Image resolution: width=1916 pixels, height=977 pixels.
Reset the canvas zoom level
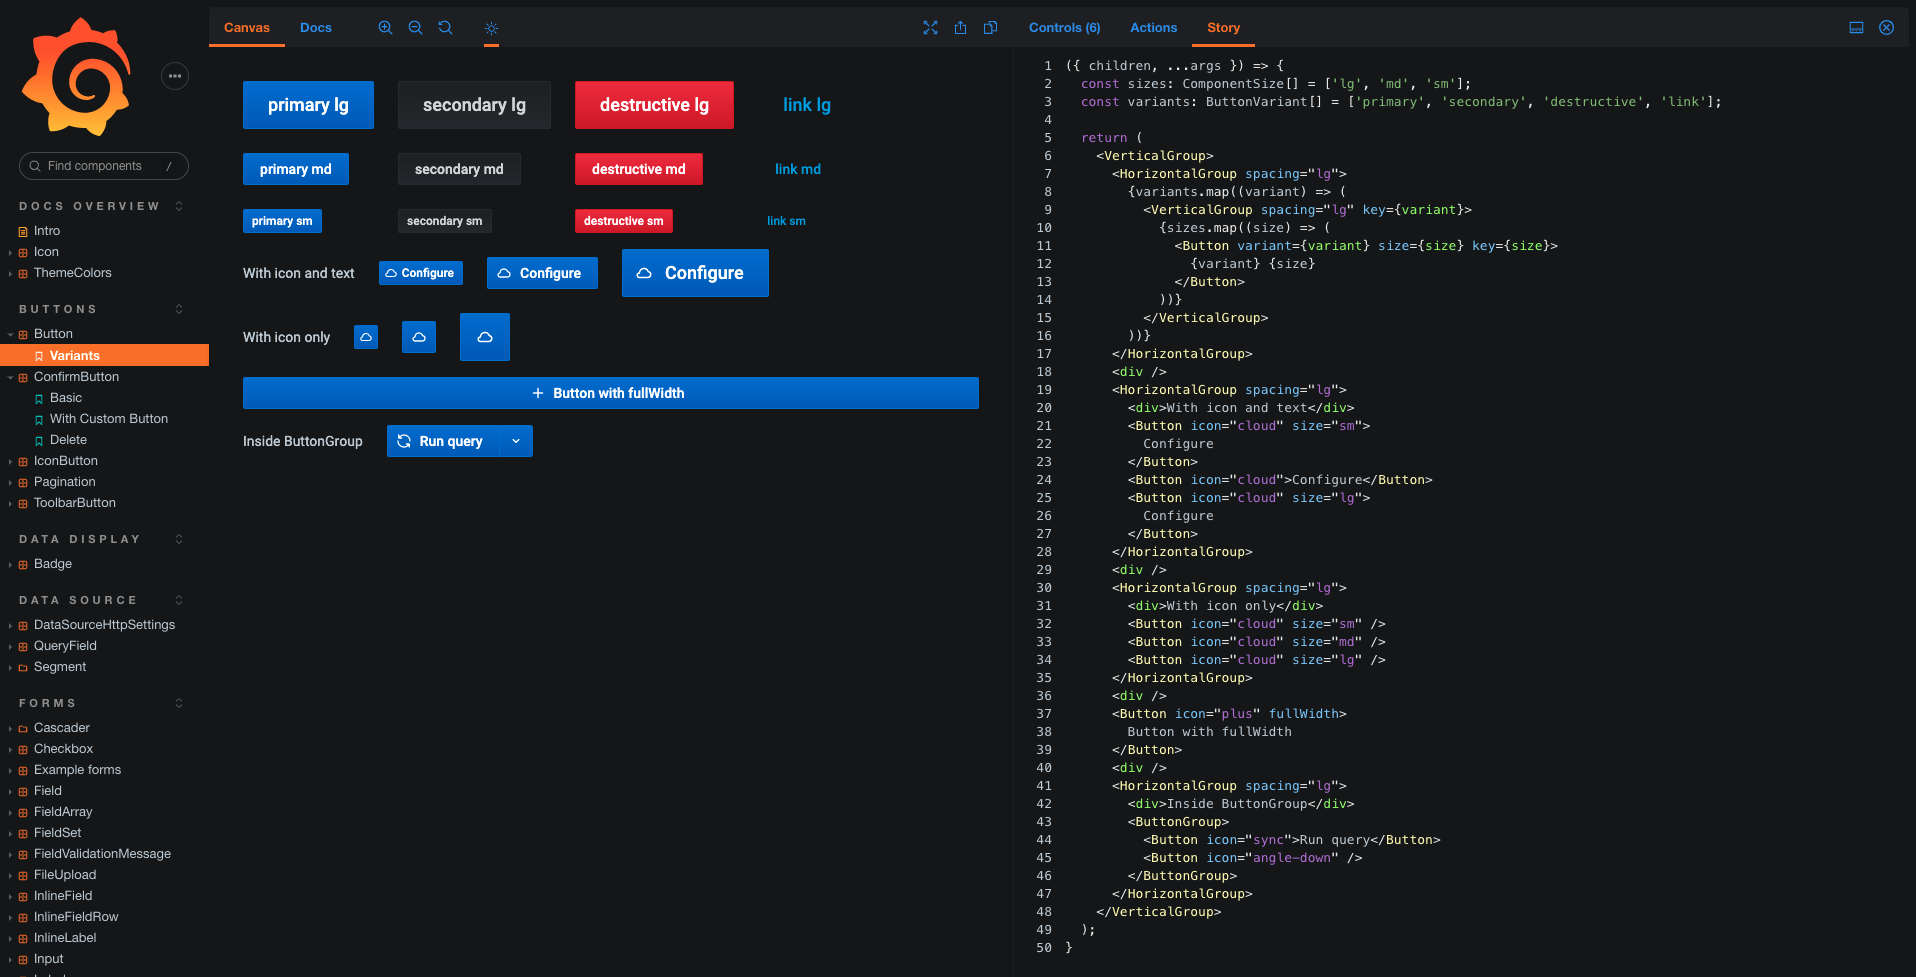[445, 27]
